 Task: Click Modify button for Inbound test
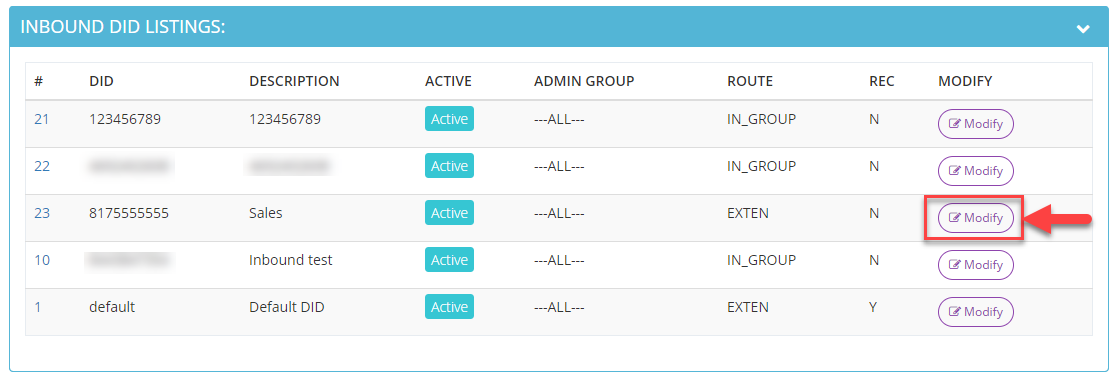975,265
